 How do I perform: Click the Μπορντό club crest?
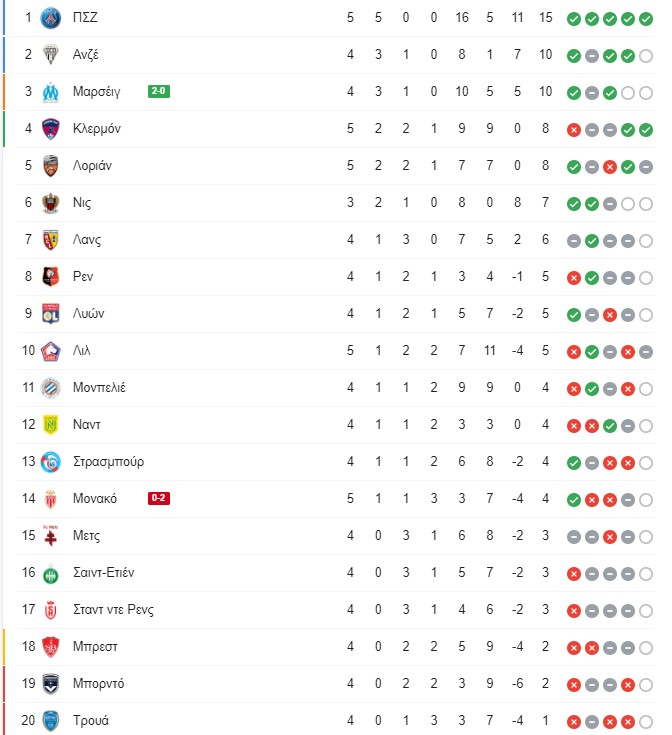click(x=51, y=684)
